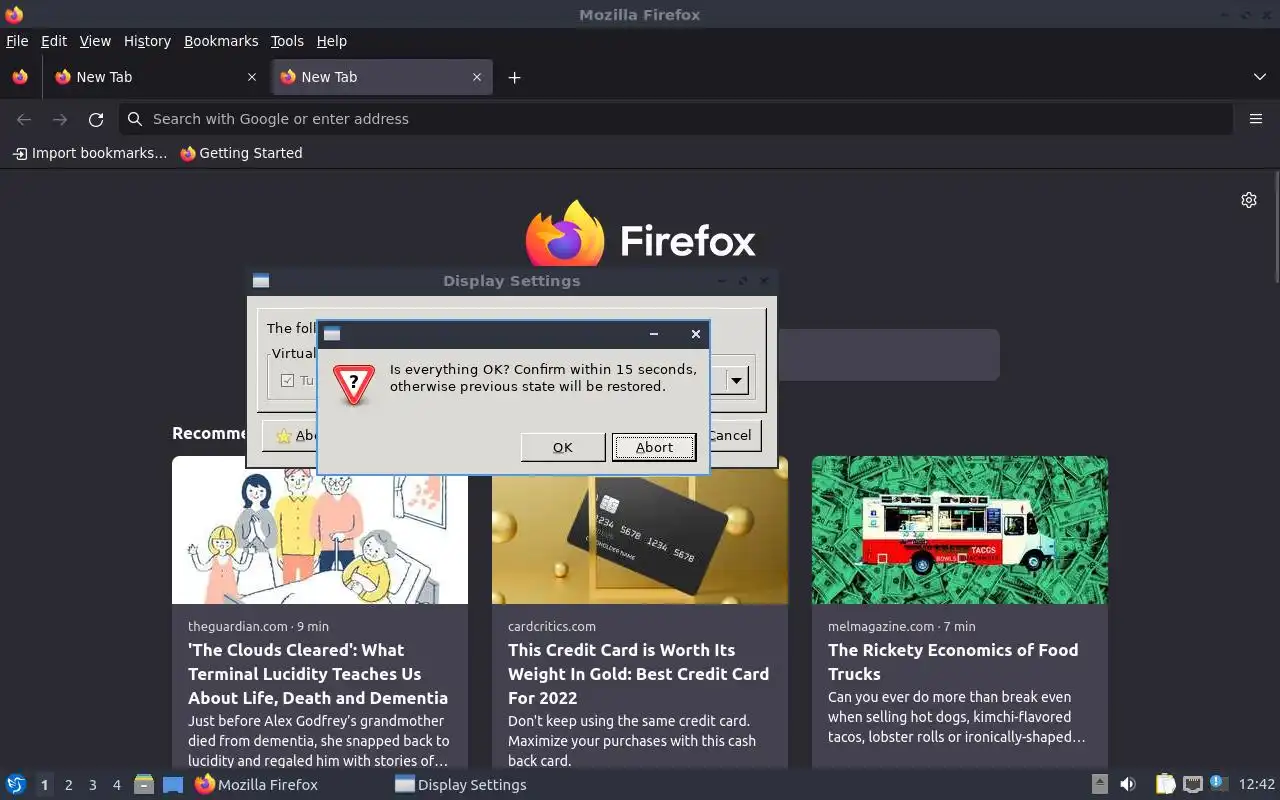This screenshot has height=800, width=1280.
Task: Switch to workspace 2 in the pager
Action: click(68, 785)
